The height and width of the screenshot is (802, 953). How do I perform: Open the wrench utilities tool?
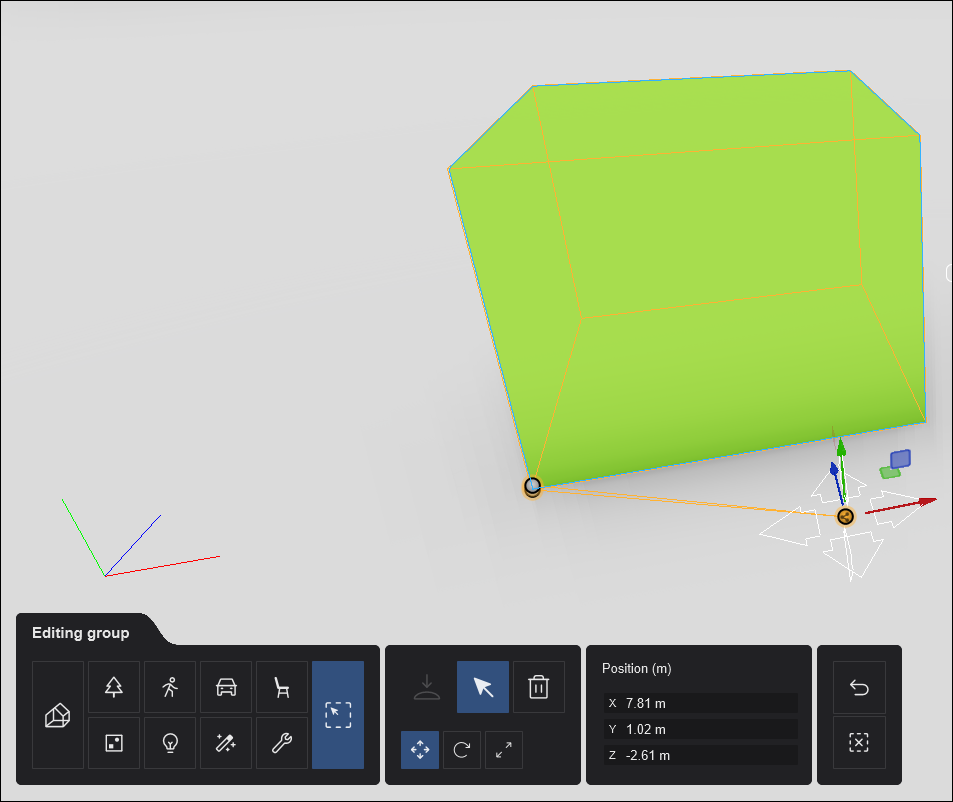pos(282,743)
